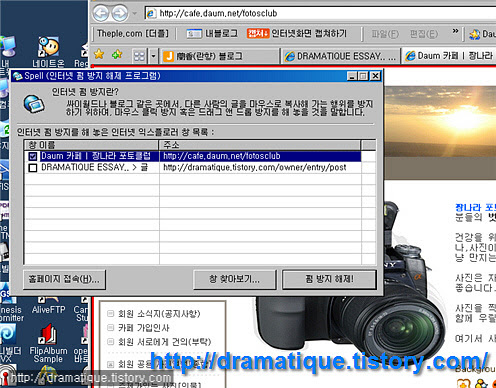
Task: Click the Spell title bar app icon
Action: (17, 76)
